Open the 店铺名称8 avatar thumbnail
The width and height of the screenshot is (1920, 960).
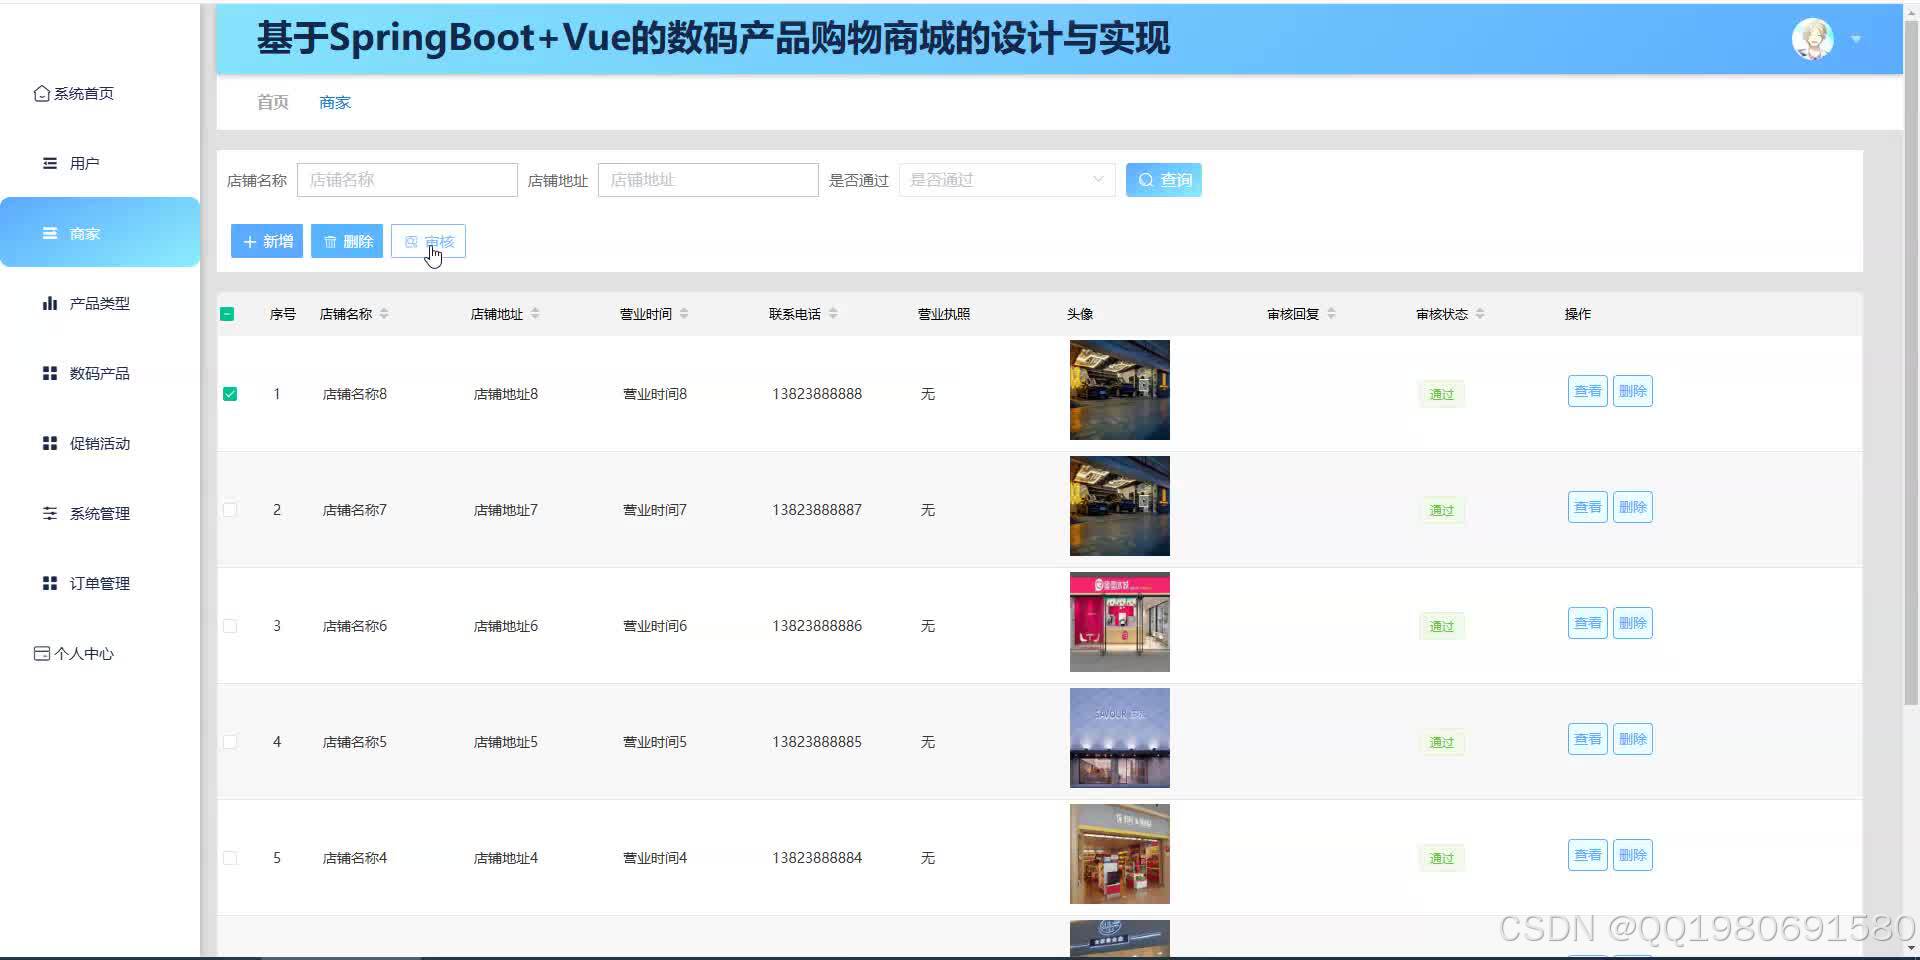1120,390
